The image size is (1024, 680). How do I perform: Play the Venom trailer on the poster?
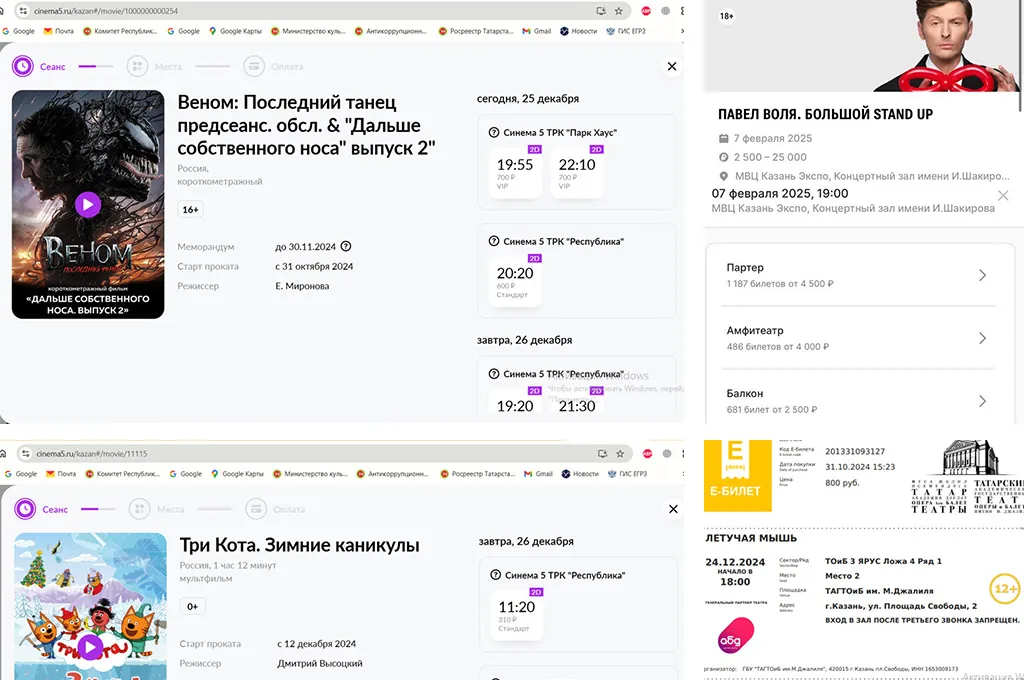[88, 204]
